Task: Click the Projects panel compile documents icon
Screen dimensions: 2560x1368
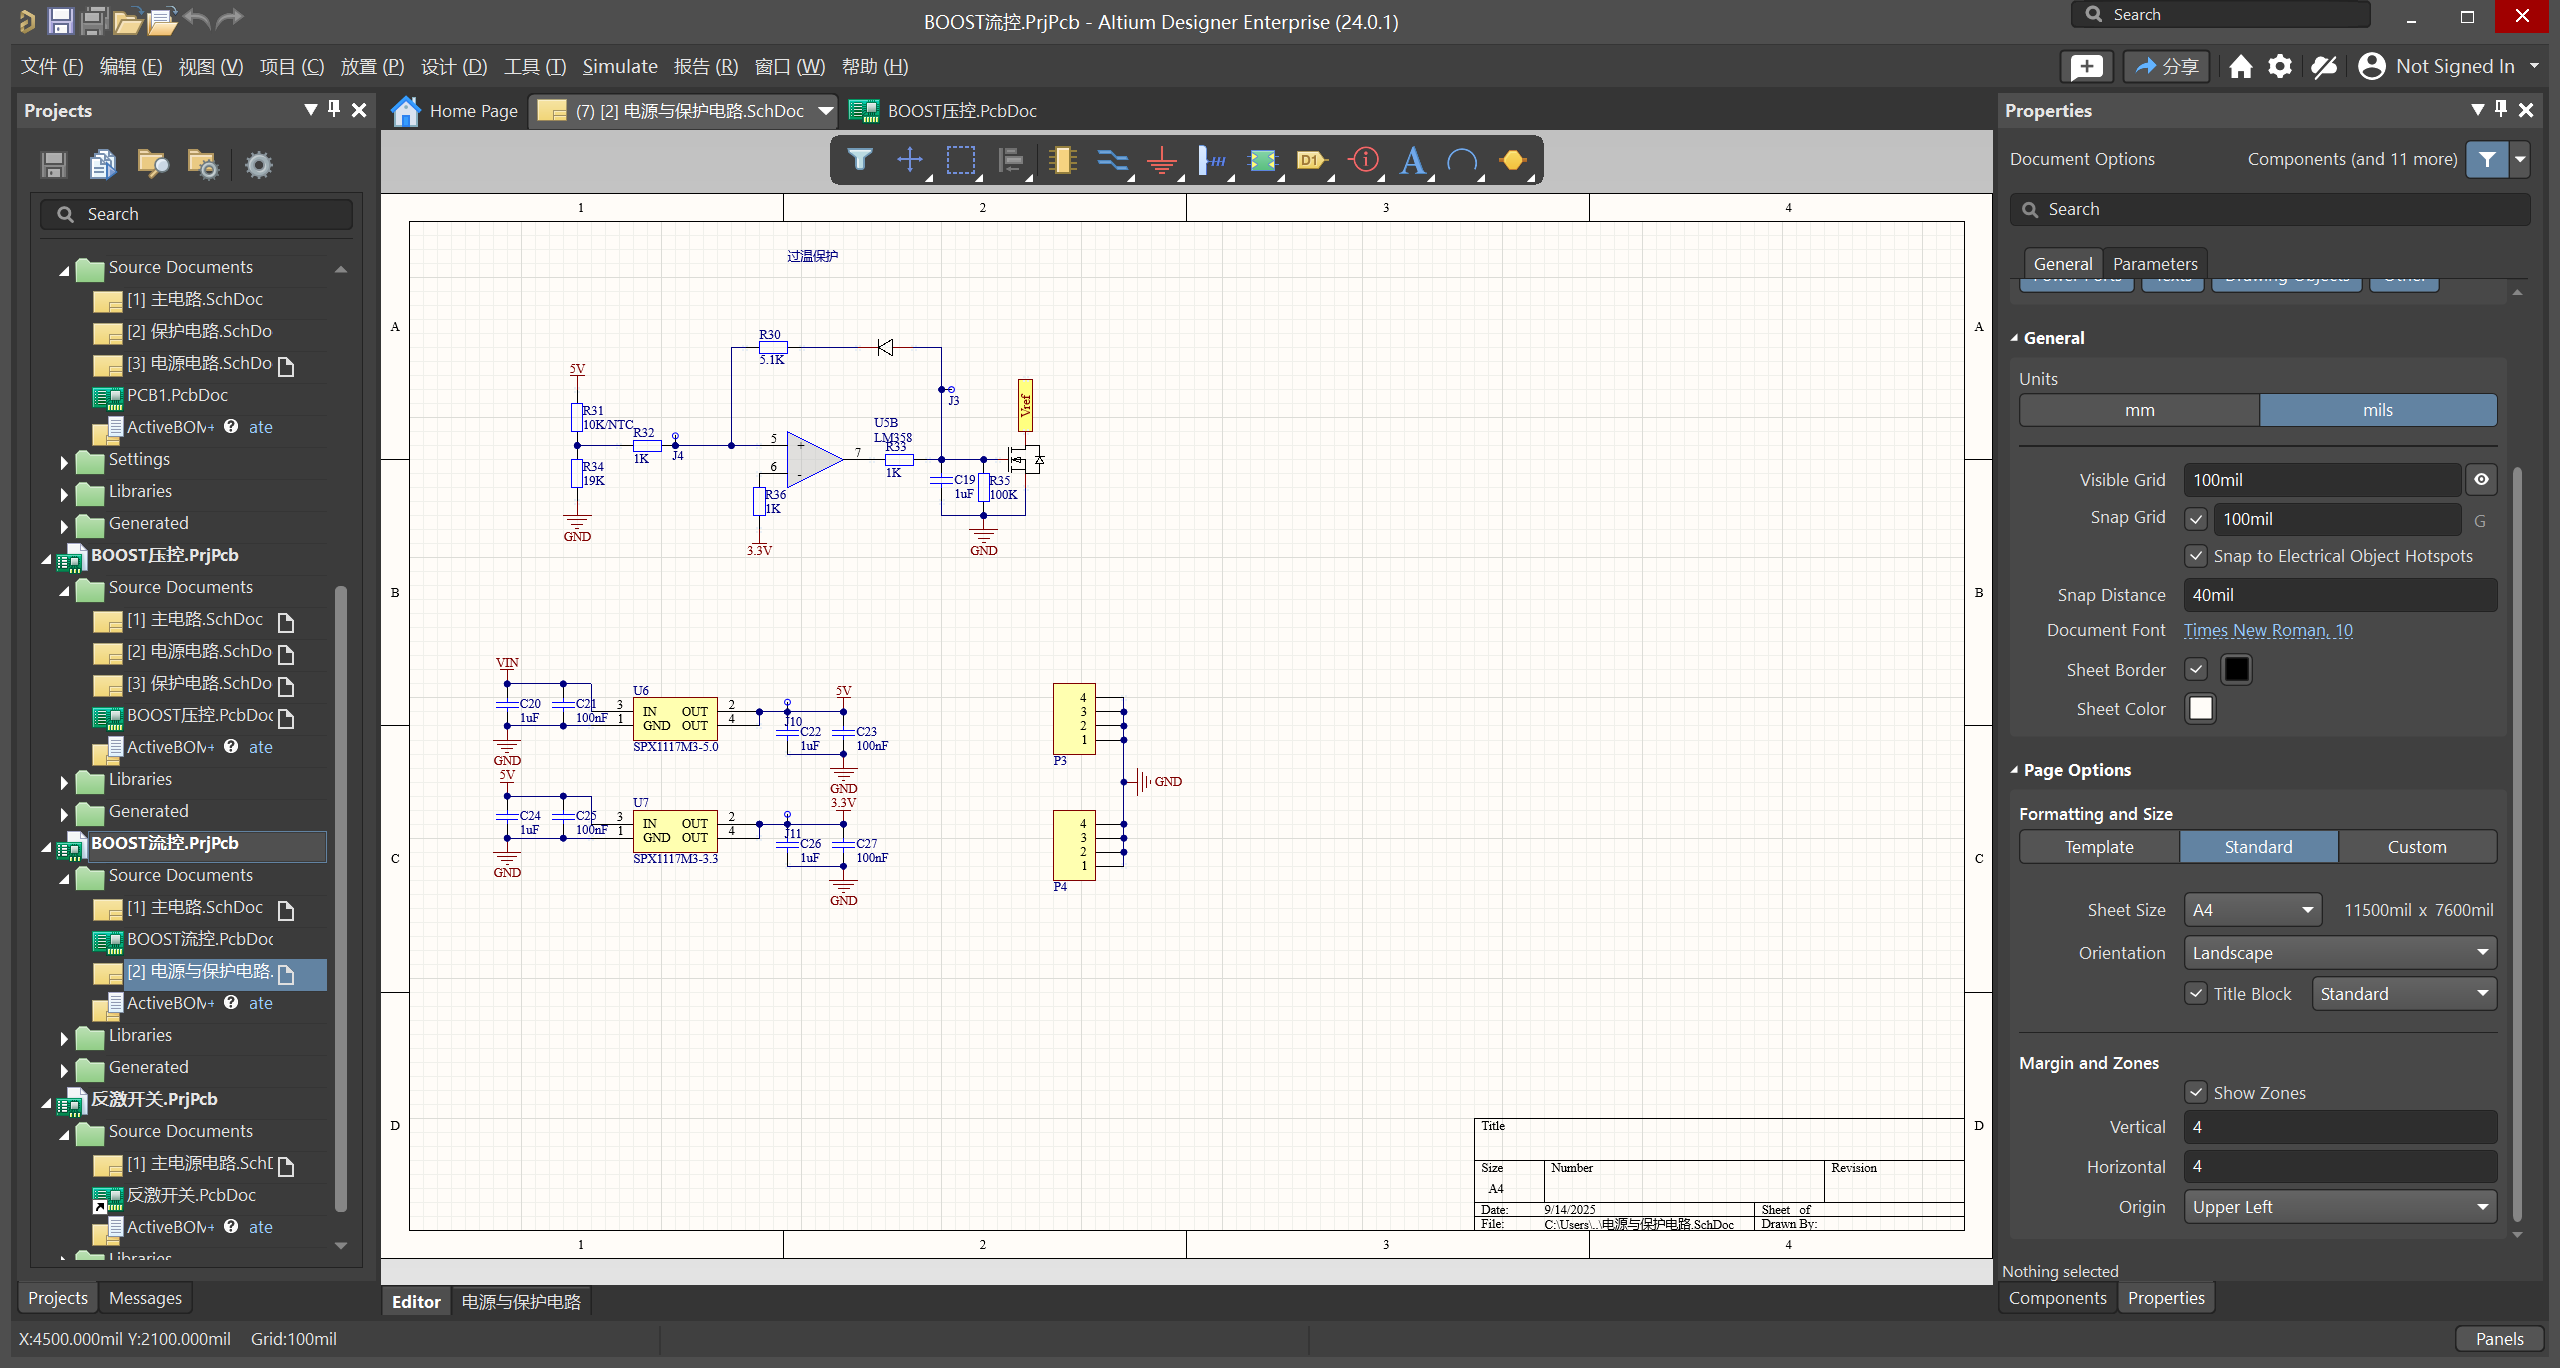Action: pyautogui.click(x=103, y=164)
